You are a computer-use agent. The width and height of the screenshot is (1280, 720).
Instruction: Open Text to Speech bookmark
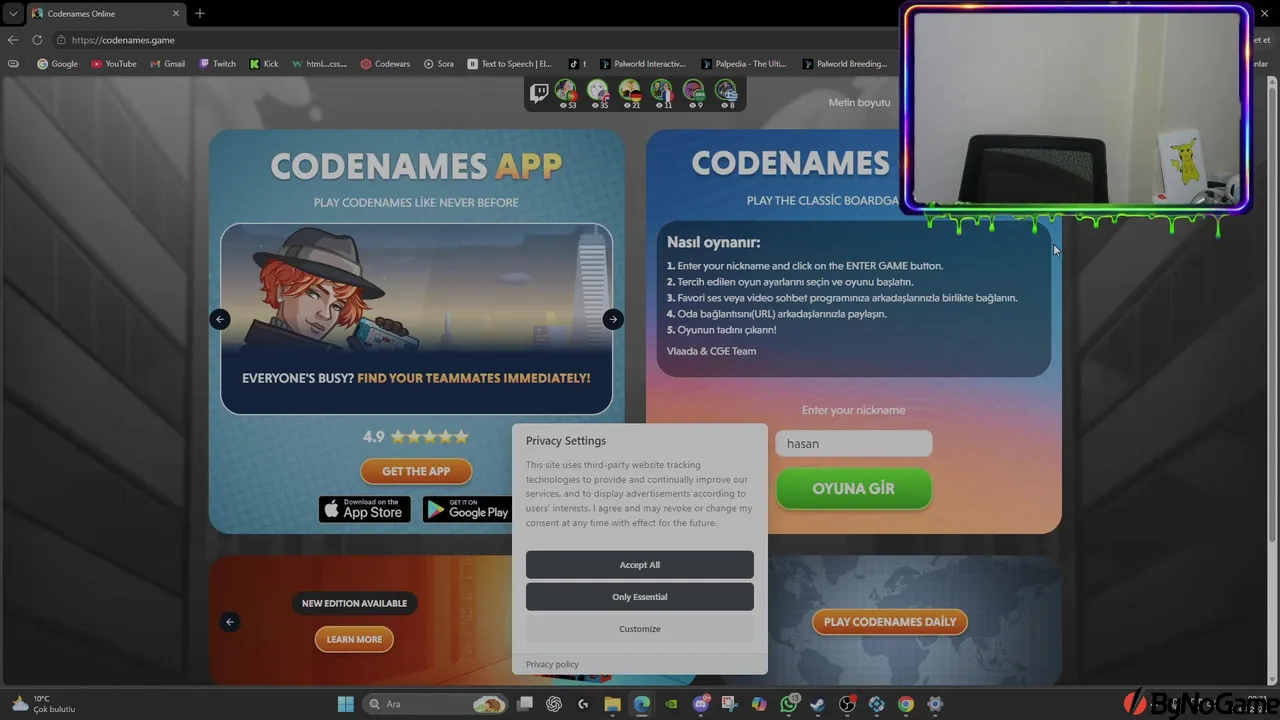[x=509, y=64]
